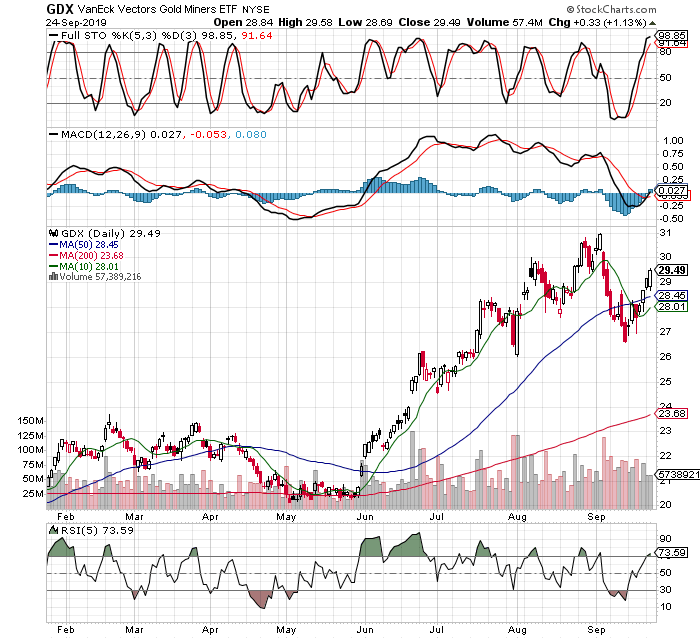The width and height of the screenshot is (700, 639).
Task: Click the MA(50) 28.45 legend entry
Action: 89,245
